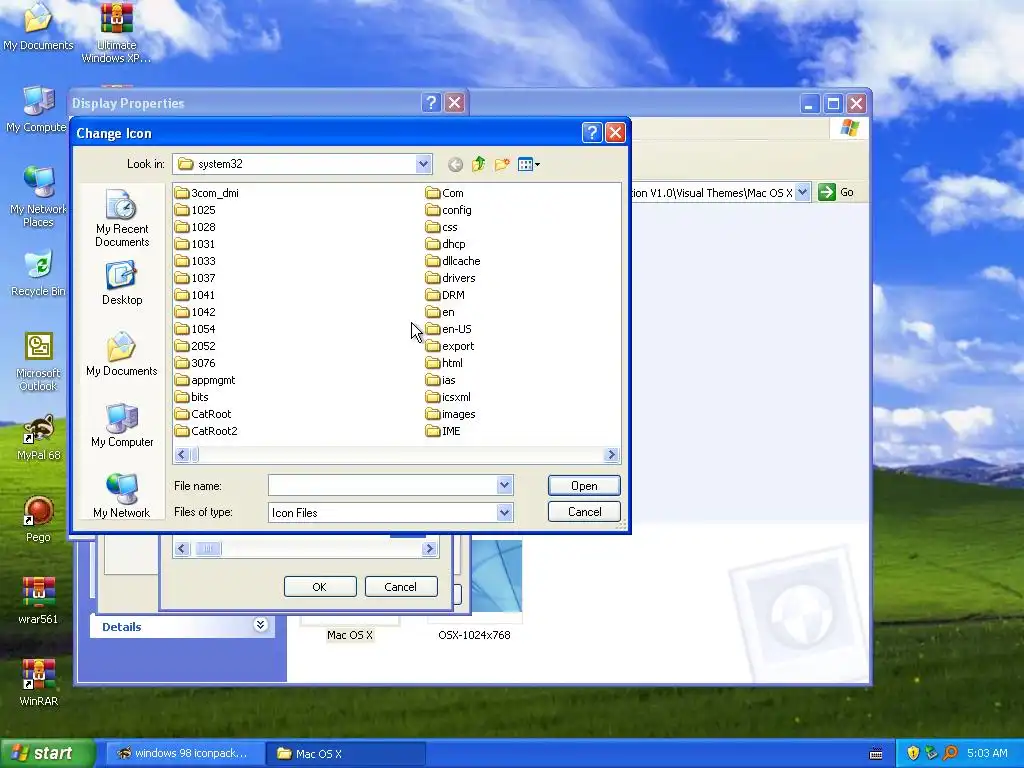The height and width of the screenshot is (768, 1024).
Task: Select the config folder
Action: click(449, 210)
